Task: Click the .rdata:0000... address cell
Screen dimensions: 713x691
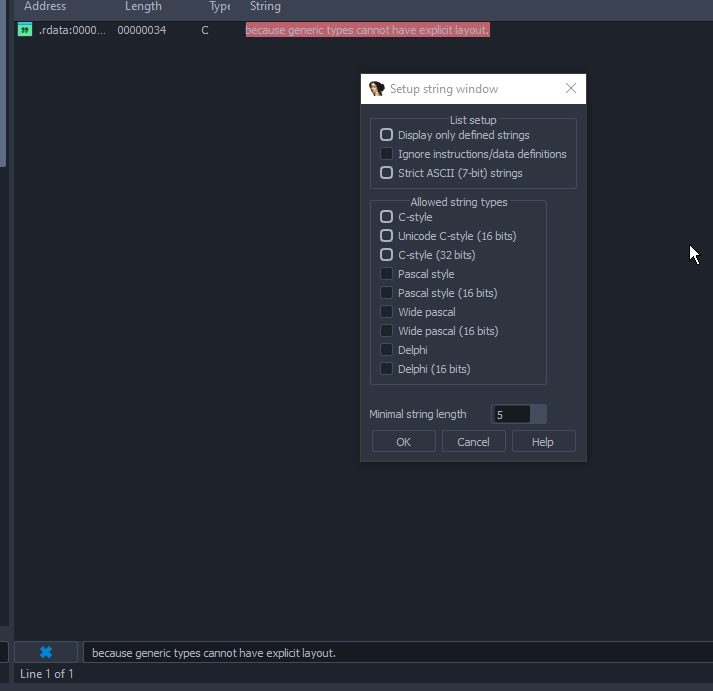Action: tap(72, 30)
